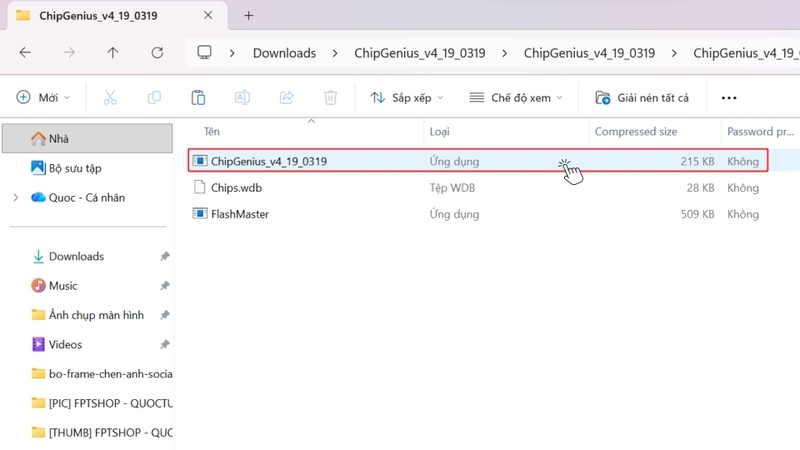Click the FlashMaster file icon
Viewport: 800px width, 450px height.
click(x=200, y=214)
